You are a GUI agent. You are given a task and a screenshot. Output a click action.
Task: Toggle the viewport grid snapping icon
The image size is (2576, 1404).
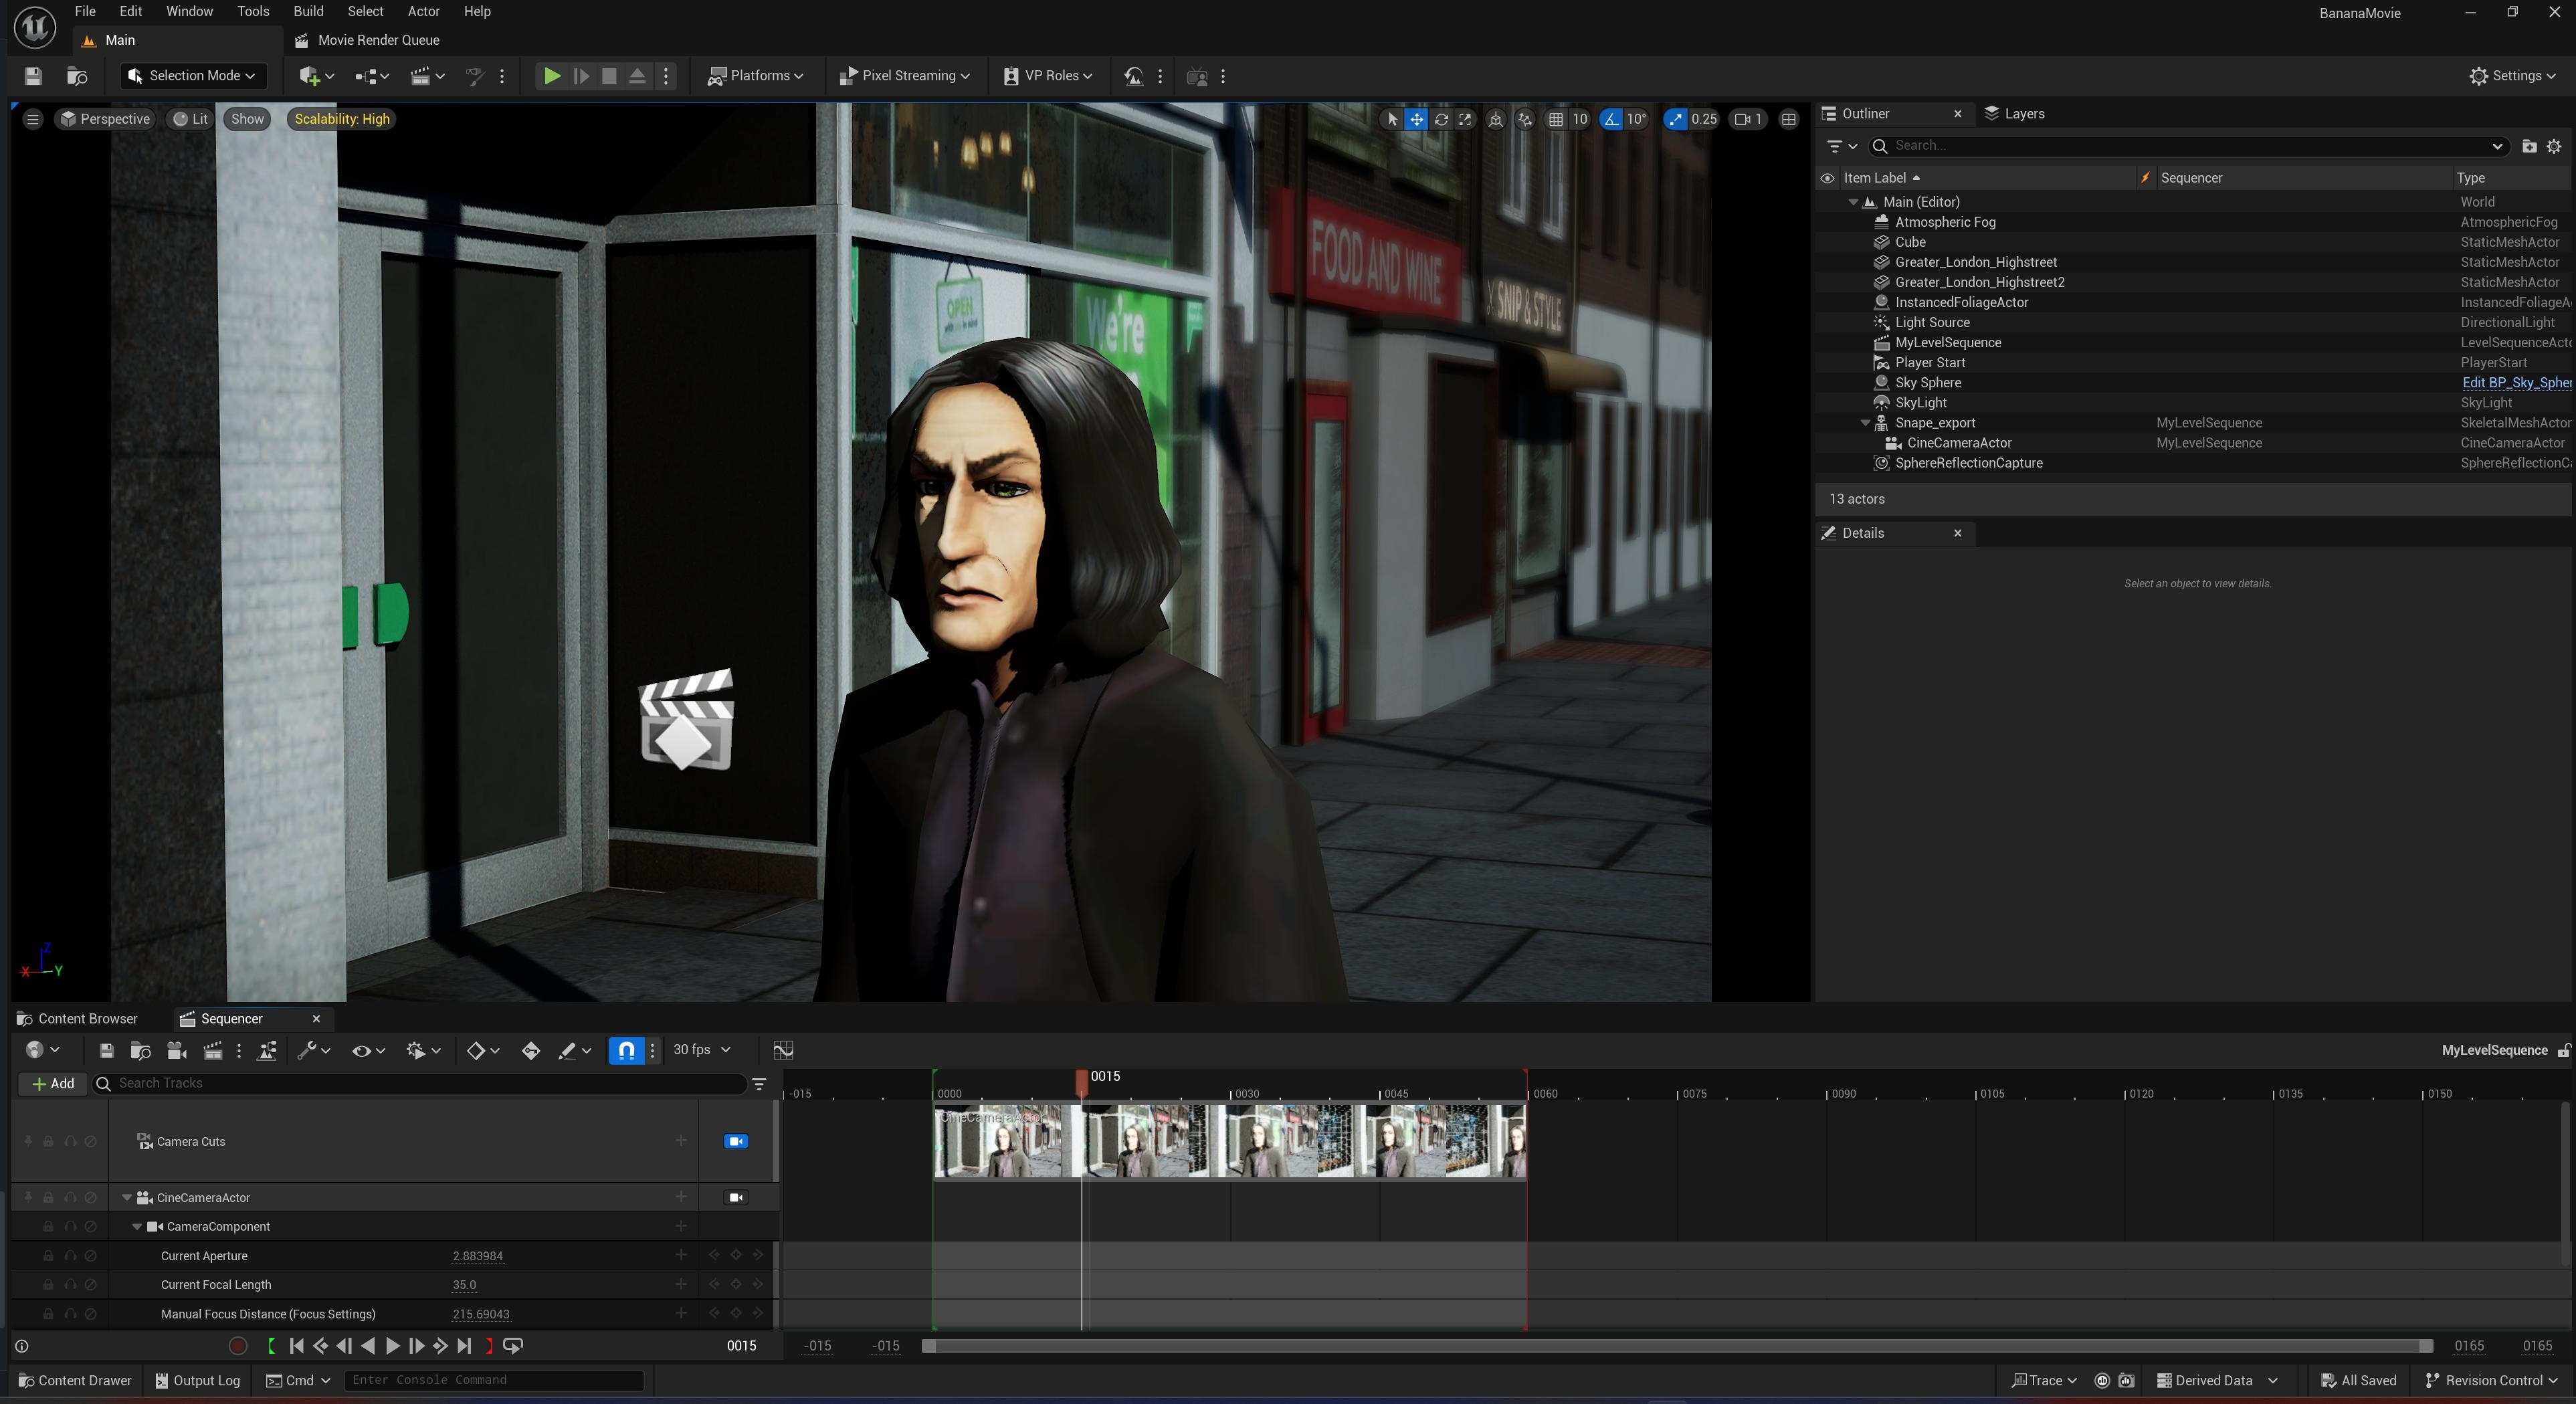click(1556, 119)
